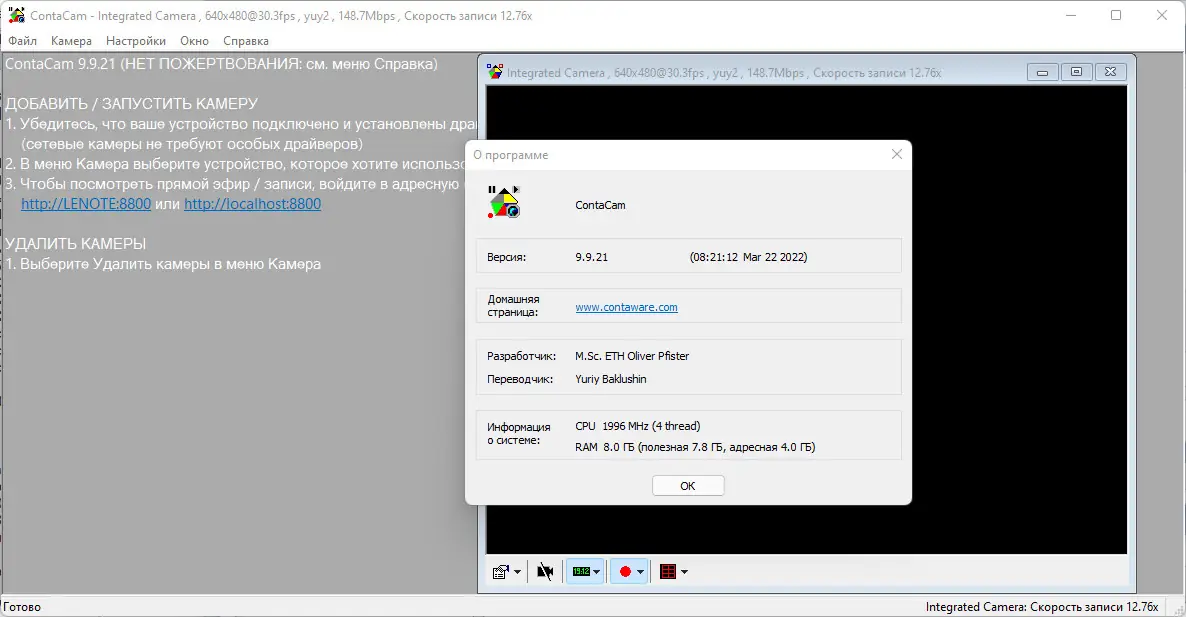
Task: Open the http://LENOTE:8800 link
Action: pos(86,204)
